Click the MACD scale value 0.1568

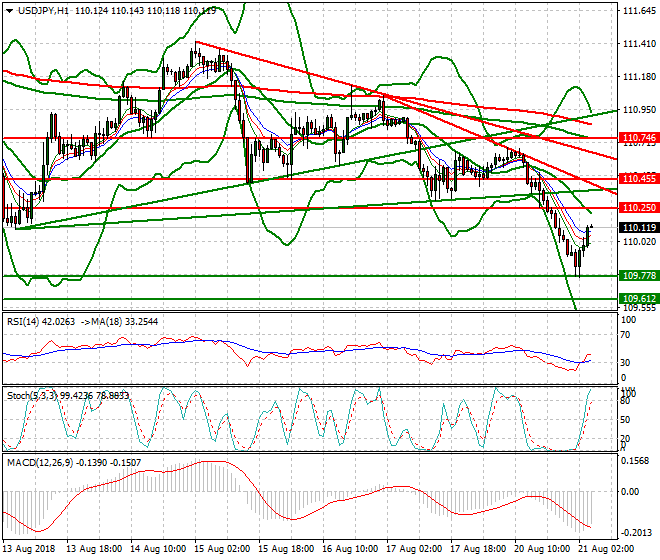tap(635, 461)
